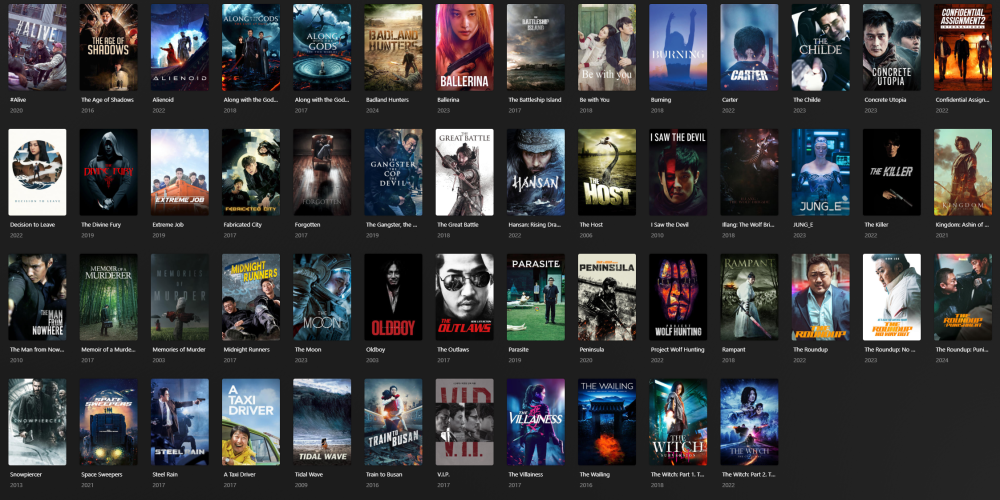Click "The Gangster, the ..." title text
Viewport: 1000px width, 500px height.
pyautogui.click(x=392, y=224)
